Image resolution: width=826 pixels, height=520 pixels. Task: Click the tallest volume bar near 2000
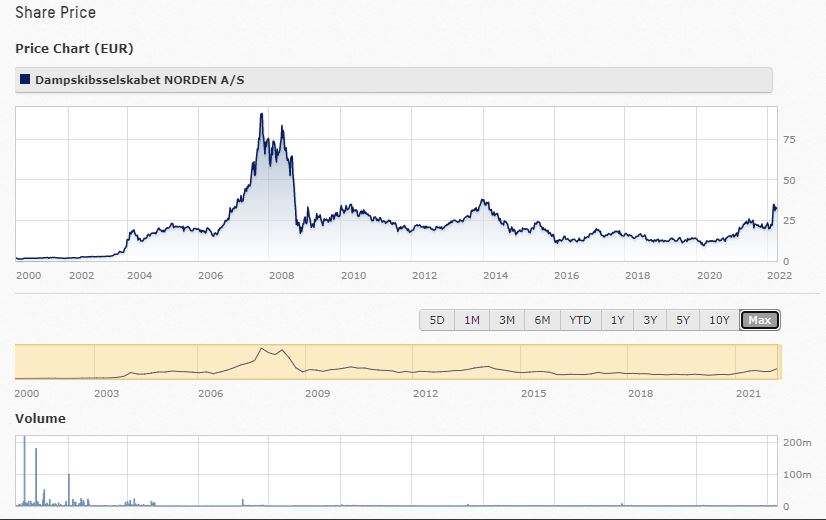[x=24, y=470]
